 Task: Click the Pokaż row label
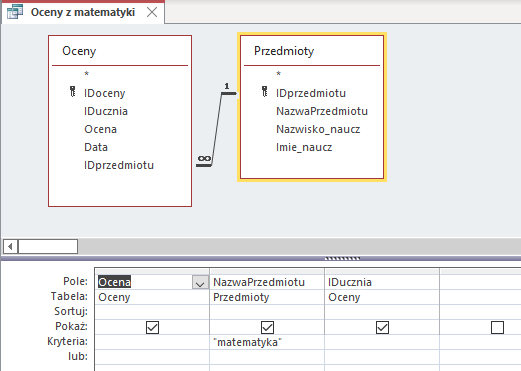coord(71,326)
